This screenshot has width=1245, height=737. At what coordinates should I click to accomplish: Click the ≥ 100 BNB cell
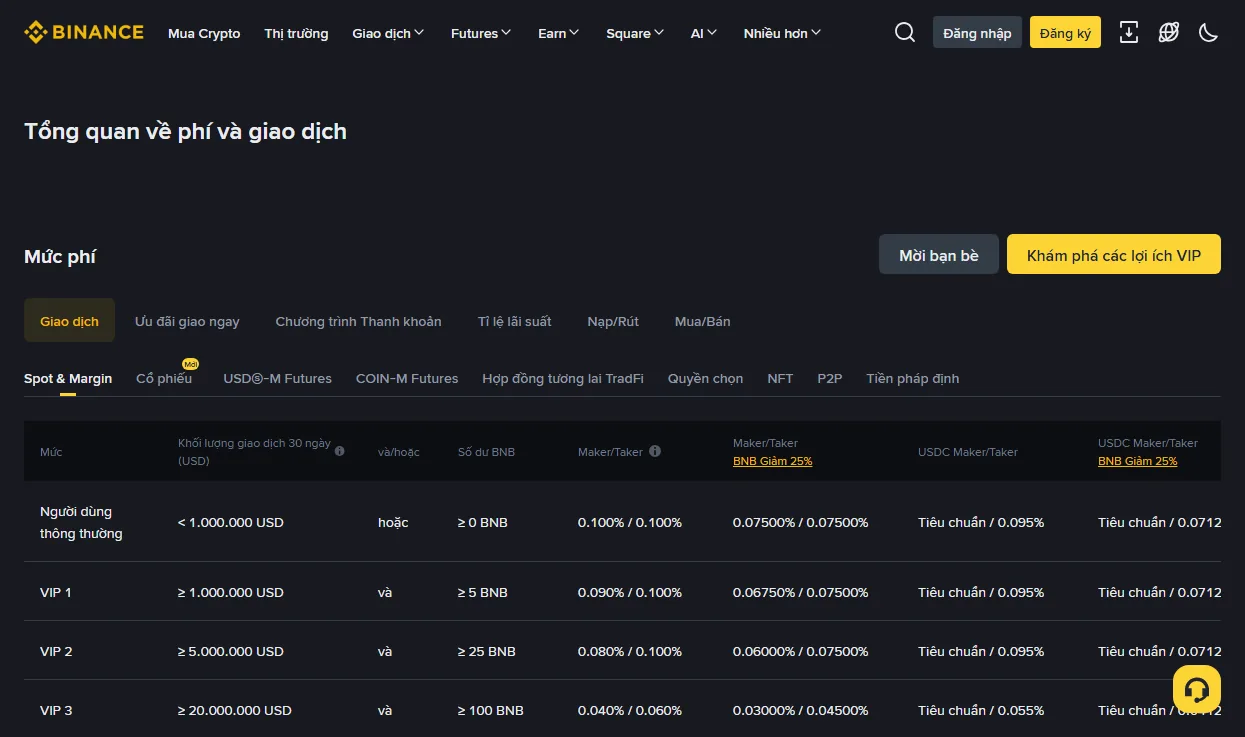[491, 710]
